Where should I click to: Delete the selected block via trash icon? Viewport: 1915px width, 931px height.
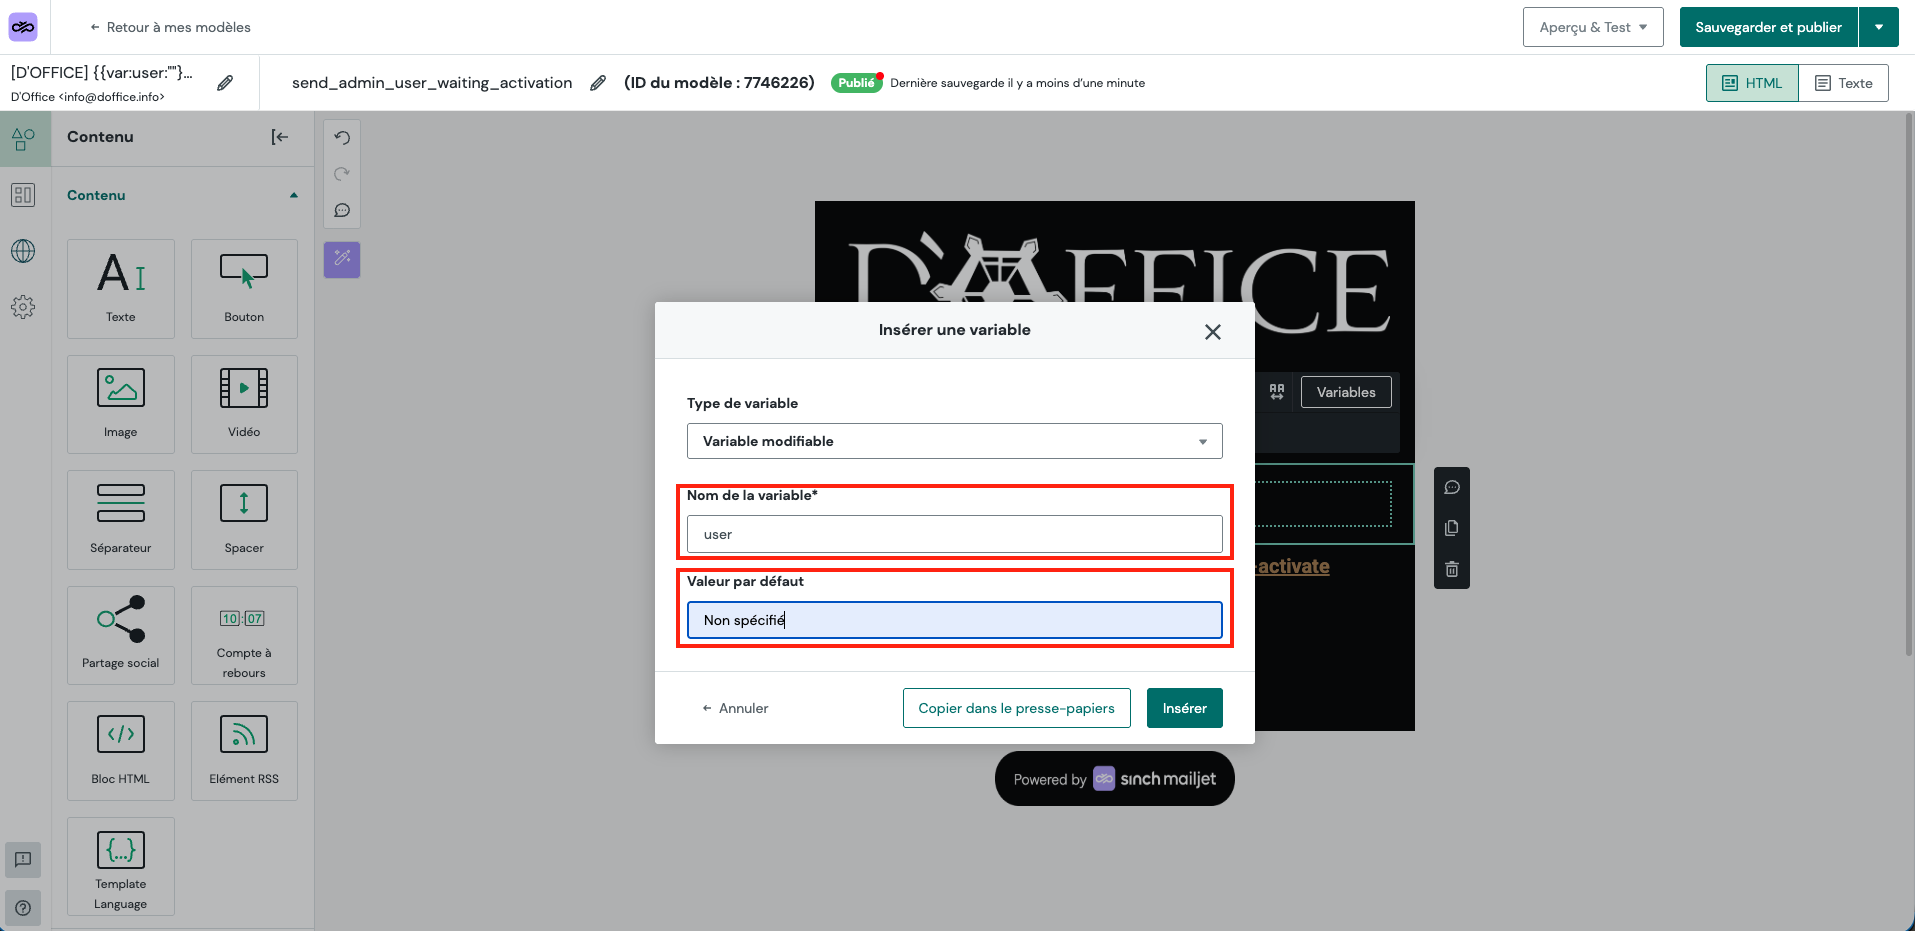(1451, 568)
